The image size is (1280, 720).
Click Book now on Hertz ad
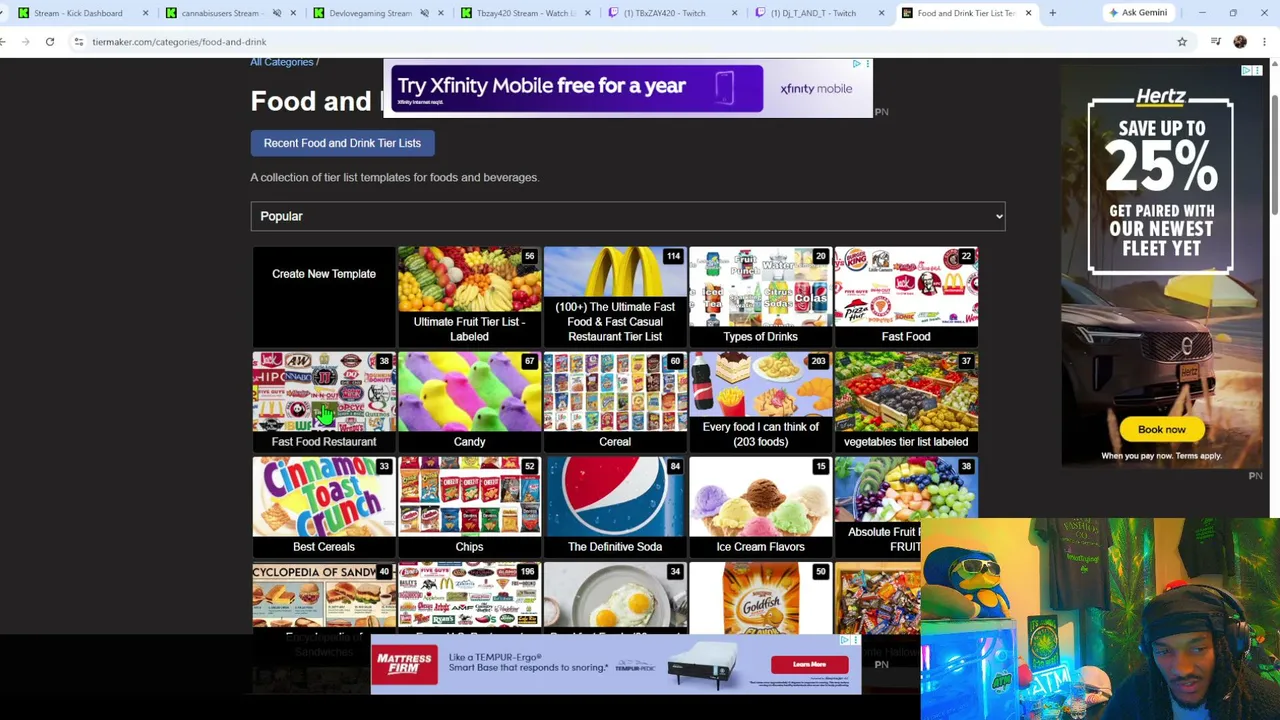click(1161, 430)
